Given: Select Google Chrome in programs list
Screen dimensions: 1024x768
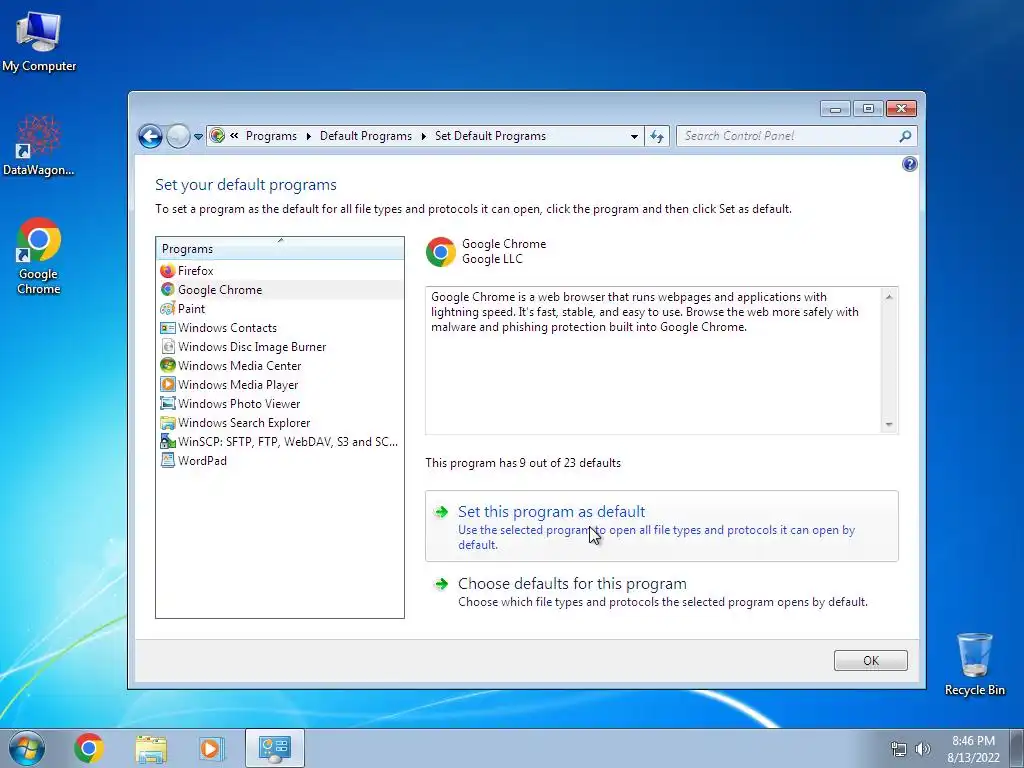Looking at the screenshot, I should (x=280, y=289).
